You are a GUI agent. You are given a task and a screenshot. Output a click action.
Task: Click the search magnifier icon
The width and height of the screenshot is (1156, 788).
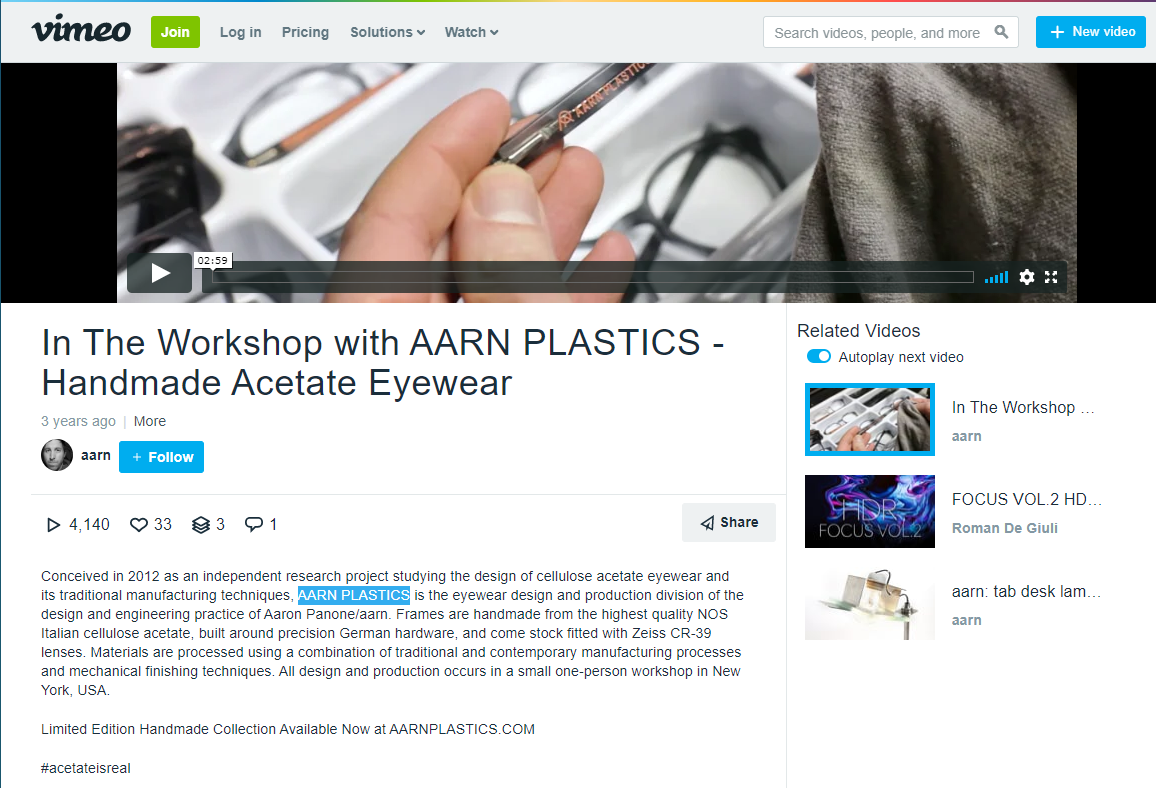1000,32
